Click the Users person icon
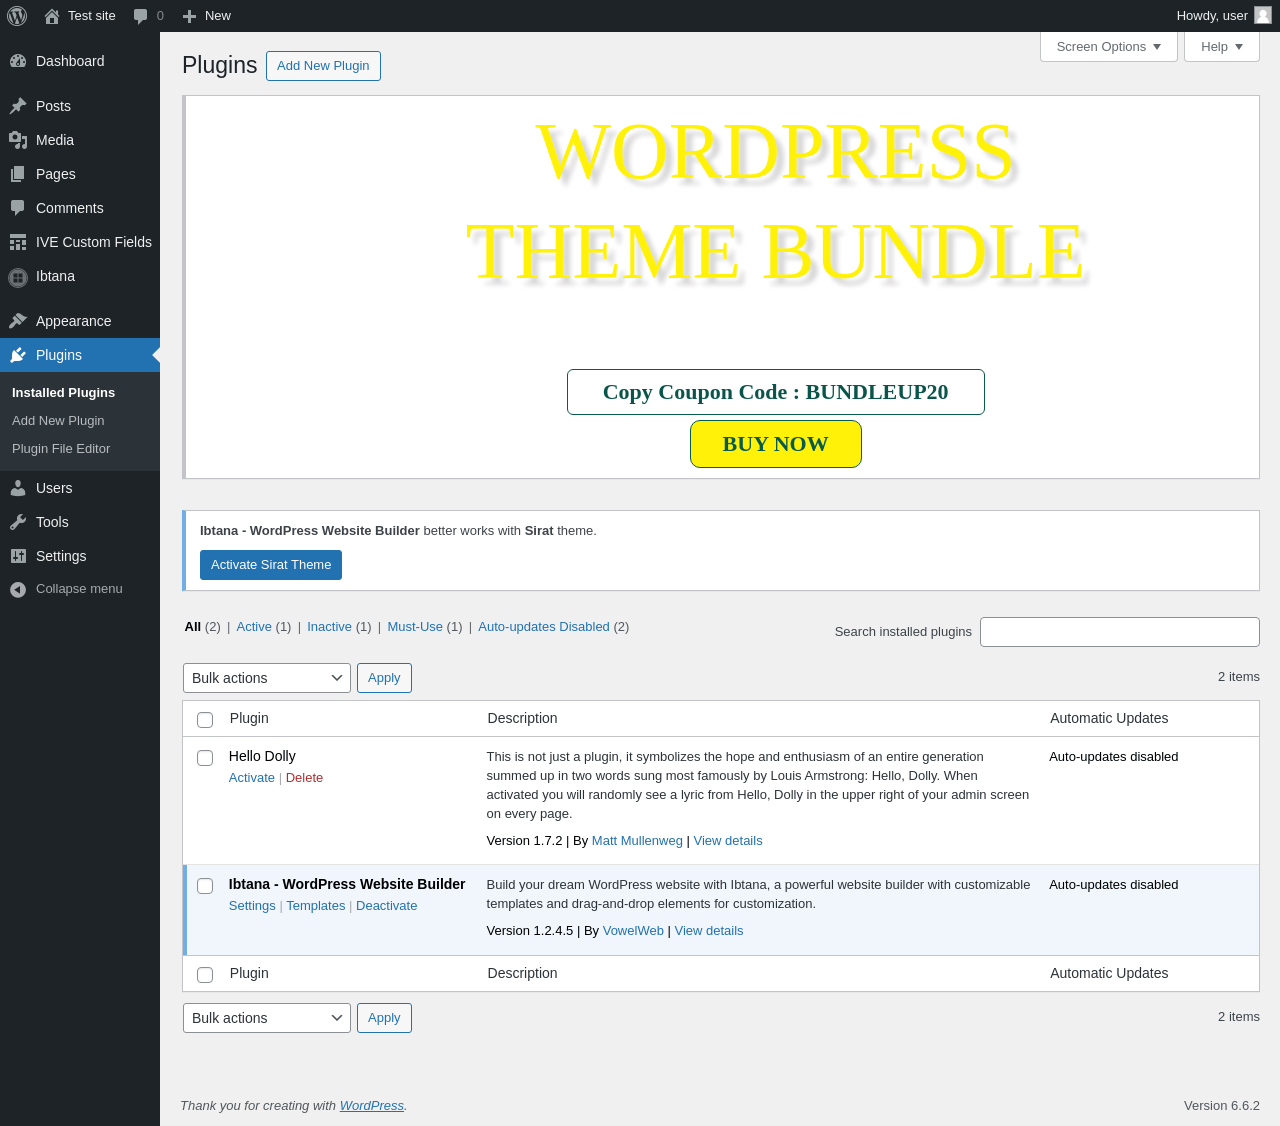1280x1126 pixels. click(18, 488)
